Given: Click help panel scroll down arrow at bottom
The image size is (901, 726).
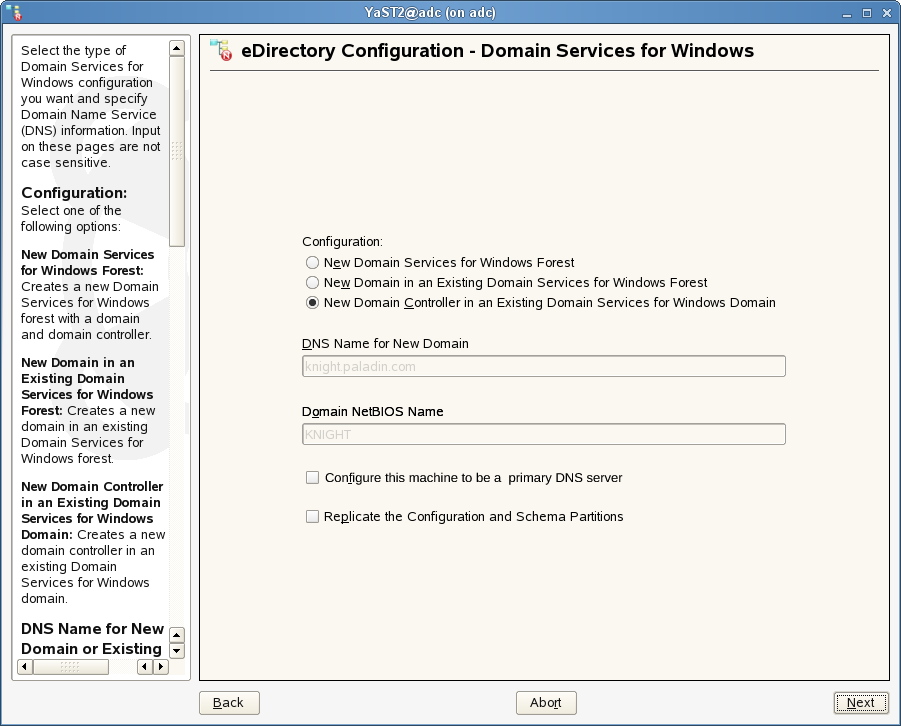Looking at the screenshot, I should (x=177, y=651).
